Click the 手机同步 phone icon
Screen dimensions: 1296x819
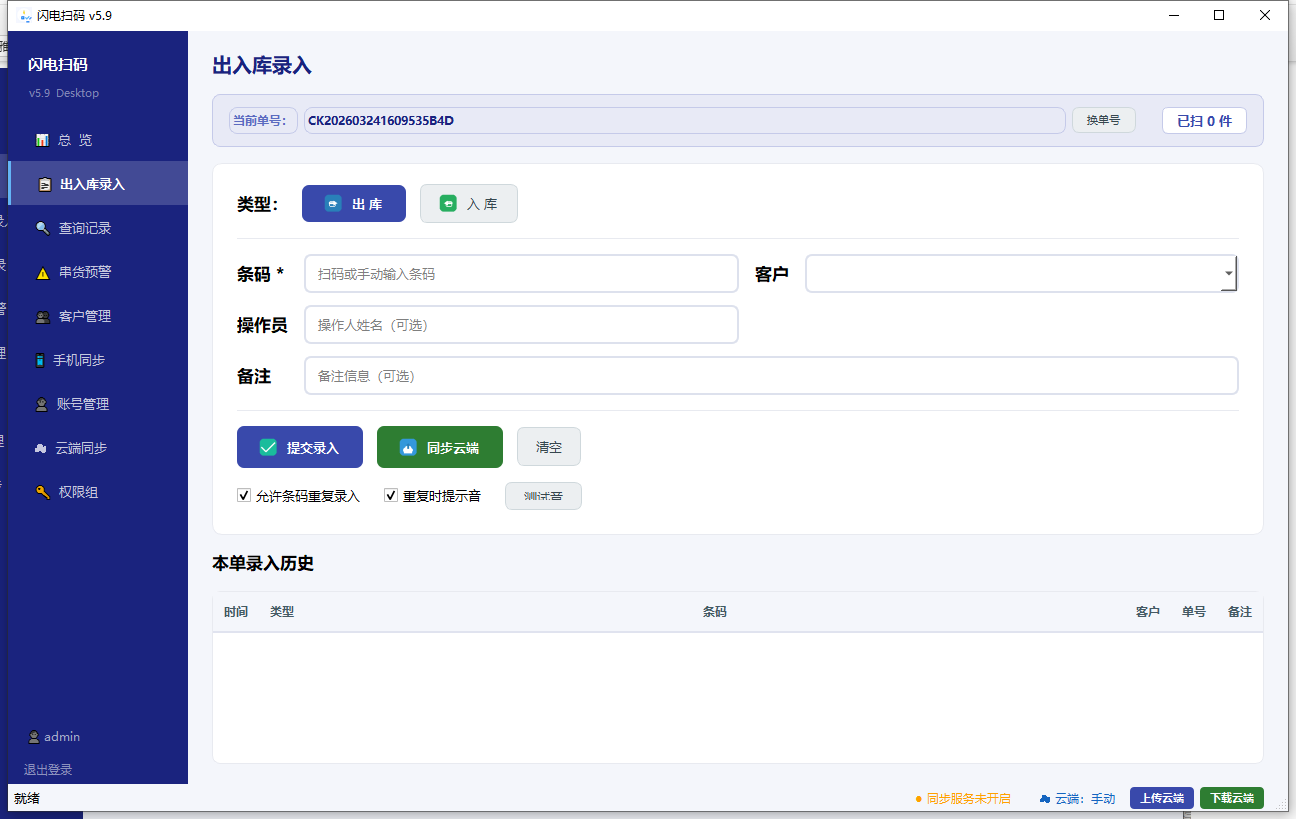pyautogui.click(x=40, y=360)
